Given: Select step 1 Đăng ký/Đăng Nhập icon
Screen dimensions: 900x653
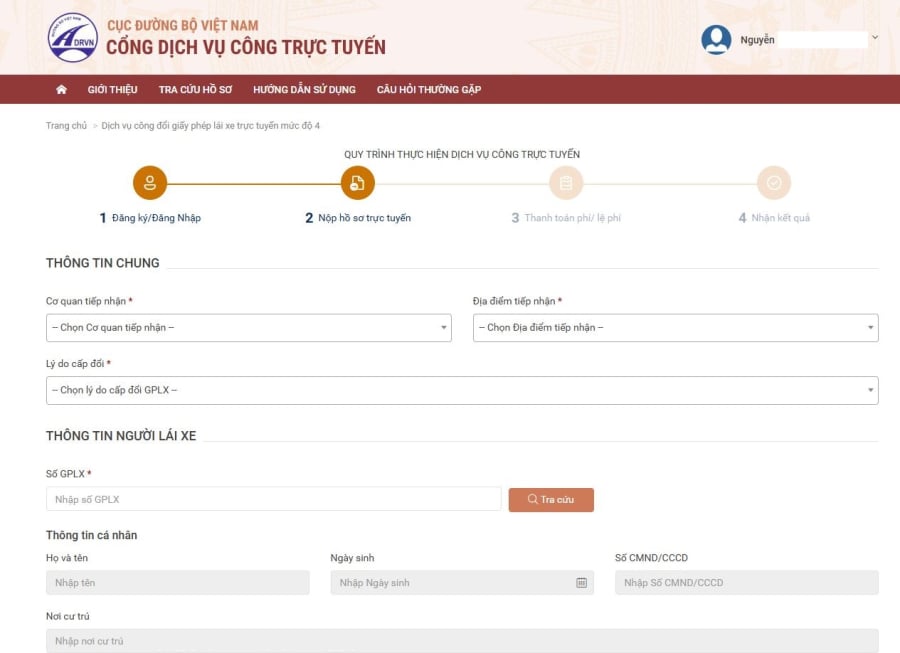Looking at the screenshot, I should pos(150,183).
